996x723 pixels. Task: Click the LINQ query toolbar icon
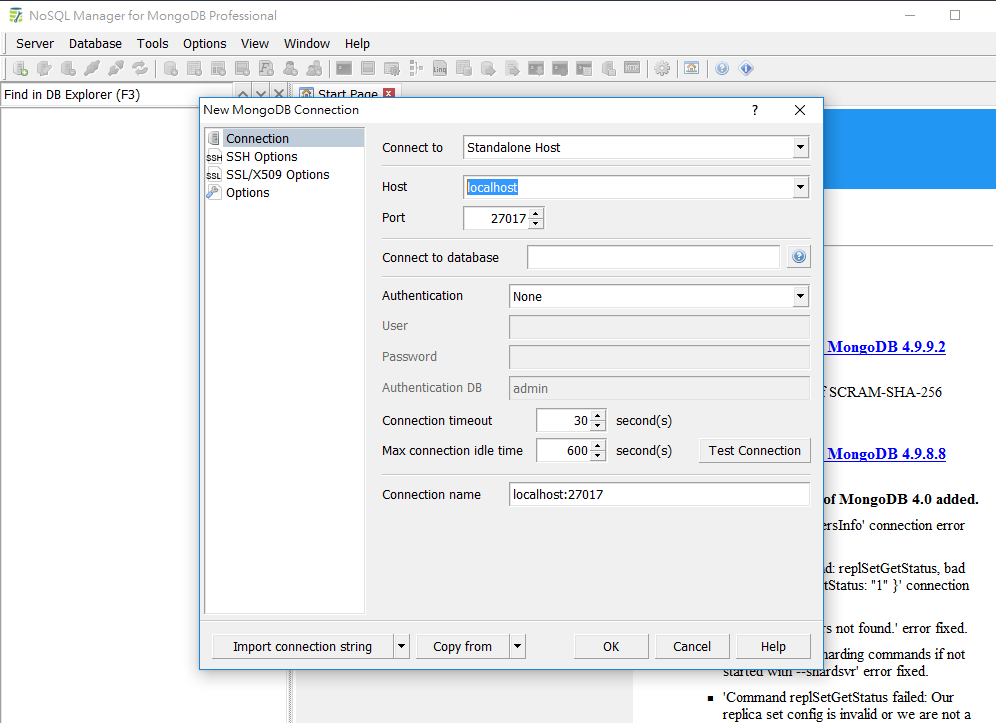[x=440, y=68]
